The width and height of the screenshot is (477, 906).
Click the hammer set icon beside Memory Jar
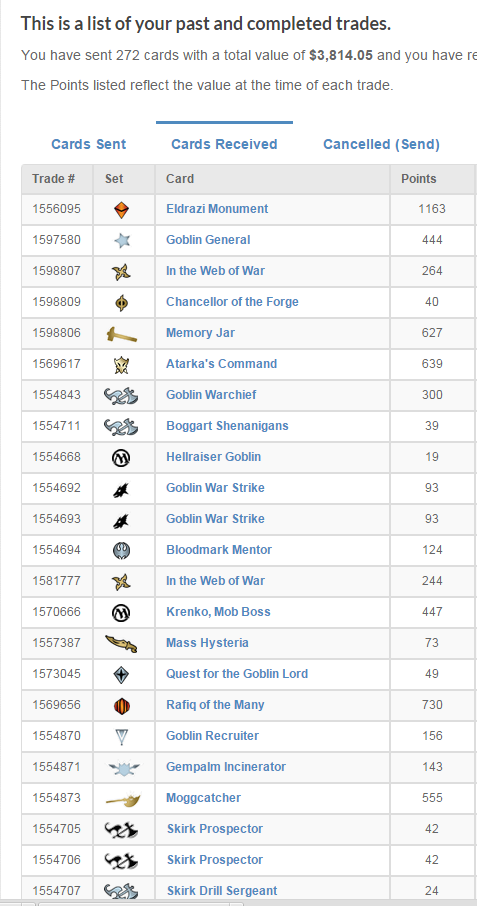(x=122, y=333)
